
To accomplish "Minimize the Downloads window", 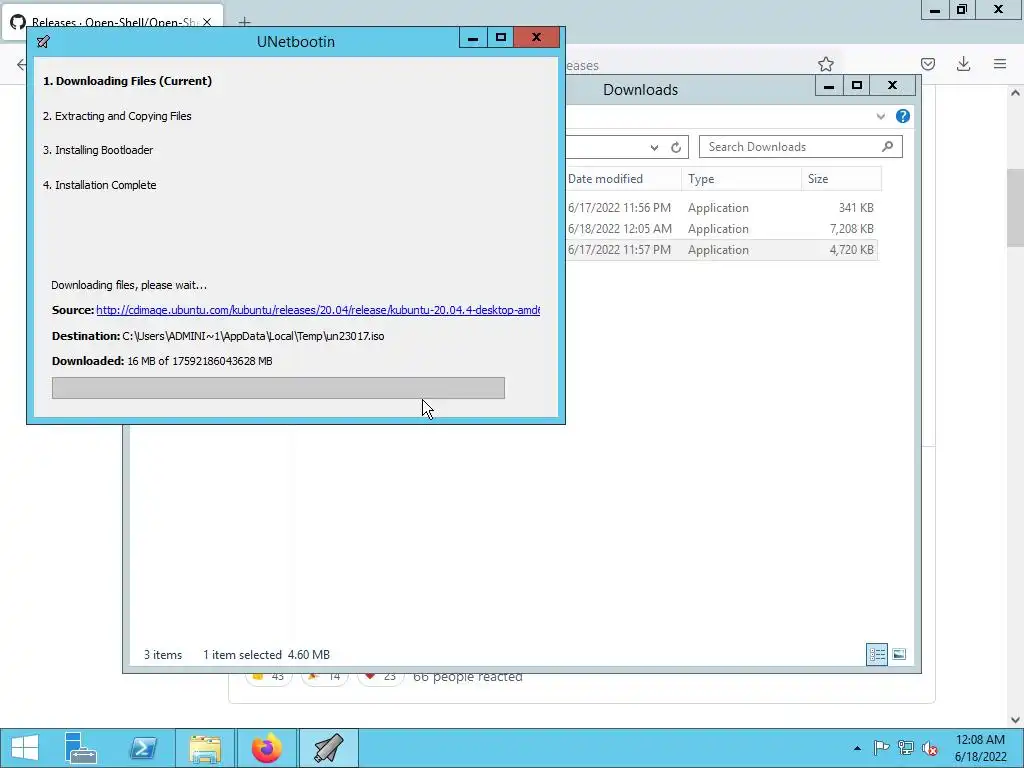I will pos(829,86).
